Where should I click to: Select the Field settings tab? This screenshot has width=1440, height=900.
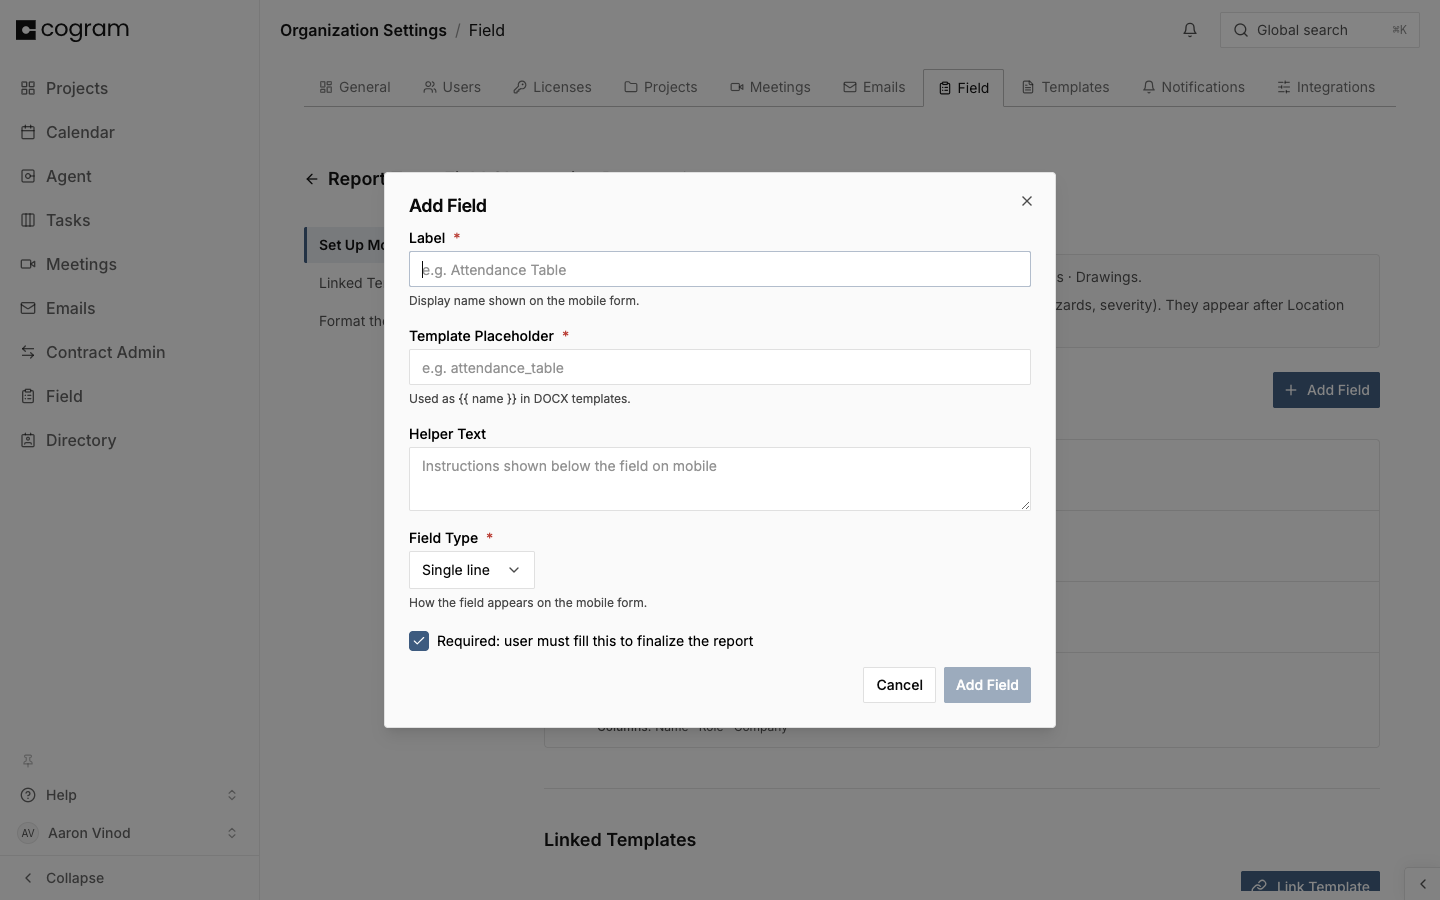click(x=964, y=88)
